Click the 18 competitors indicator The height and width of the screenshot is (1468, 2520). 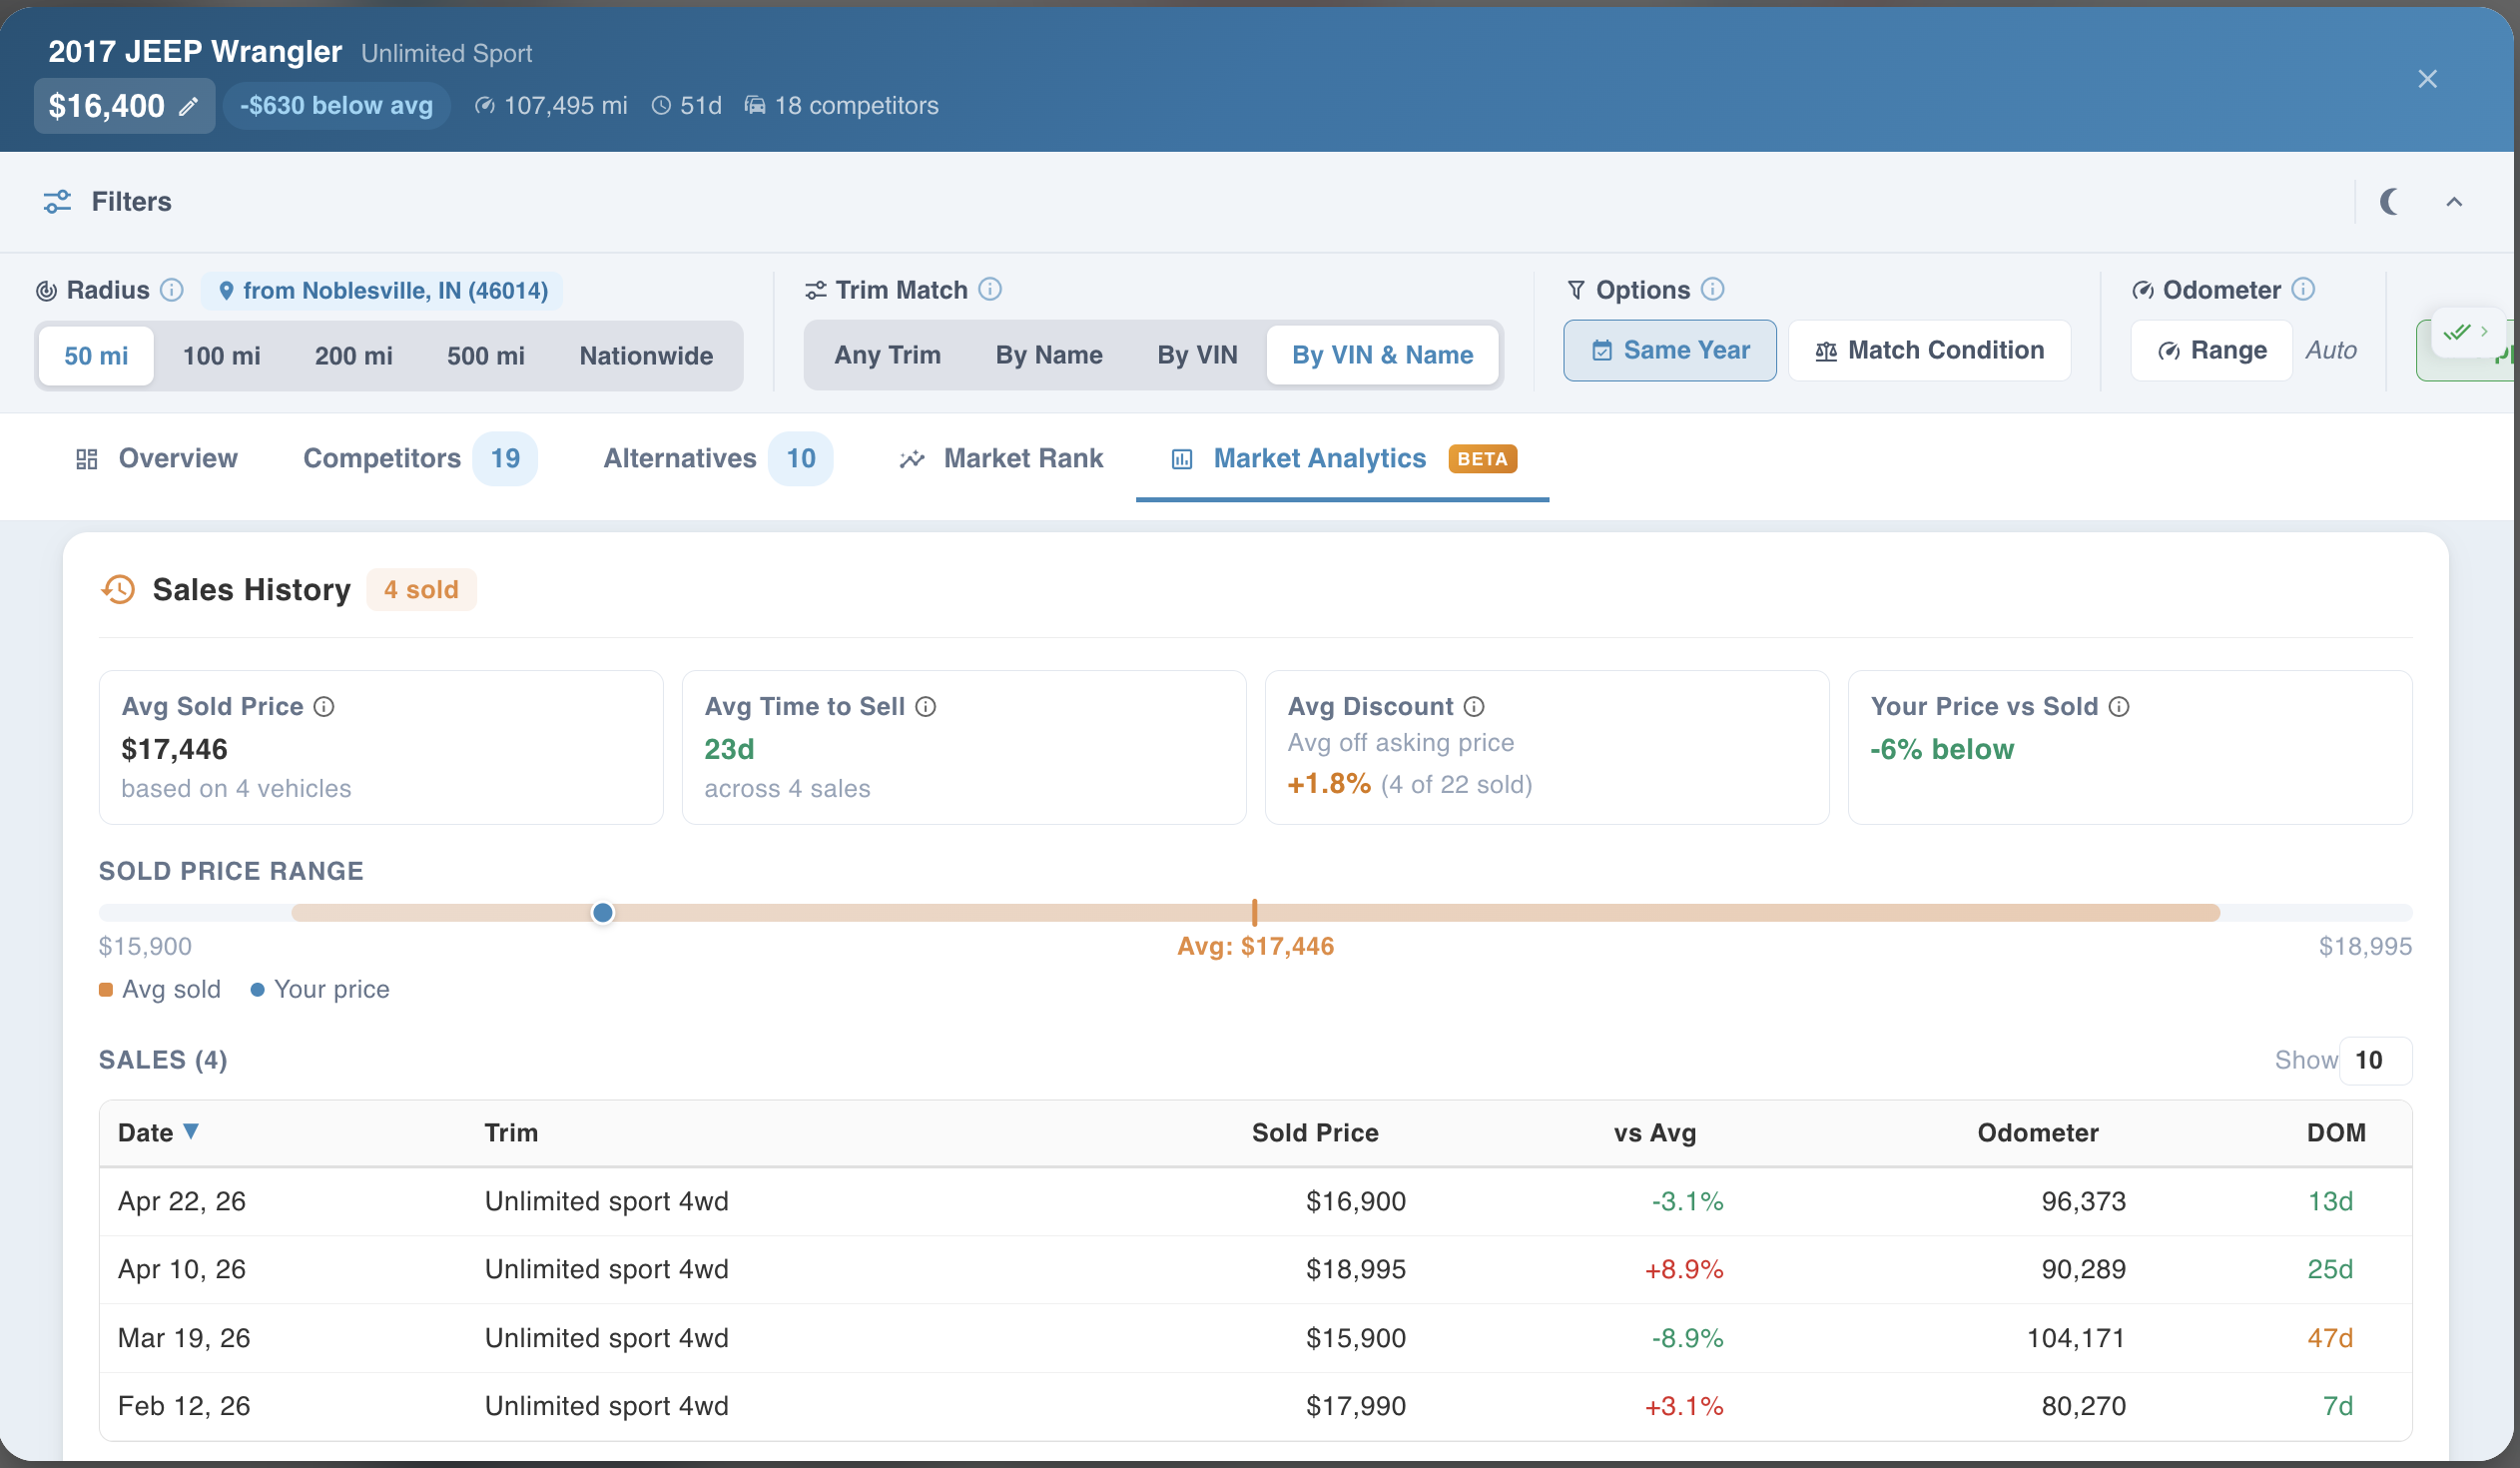point(842,106)
